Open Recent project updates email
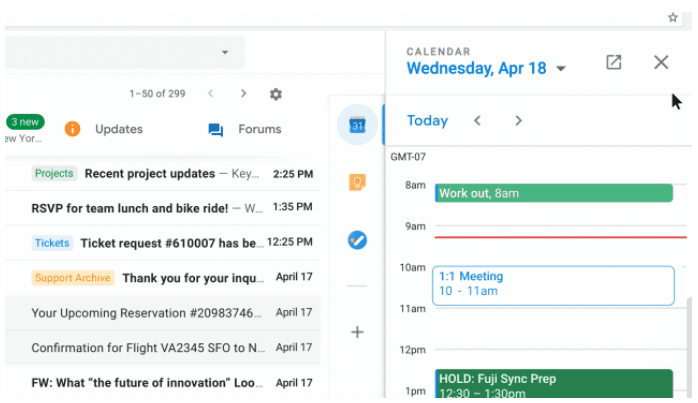The image size is (698, 403). click(163, 174)
